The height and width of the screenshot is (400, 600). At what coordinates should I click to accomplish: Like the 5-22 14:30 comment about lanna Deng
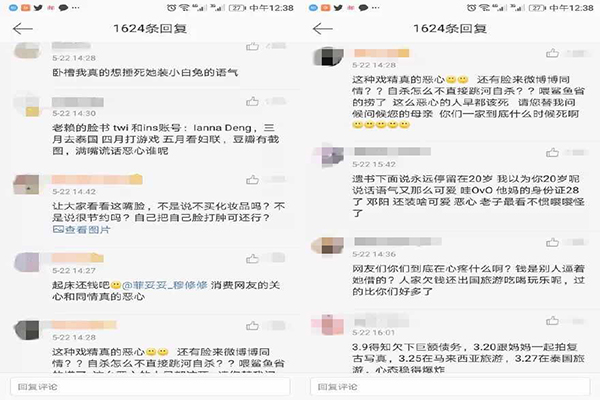(252, 101)
